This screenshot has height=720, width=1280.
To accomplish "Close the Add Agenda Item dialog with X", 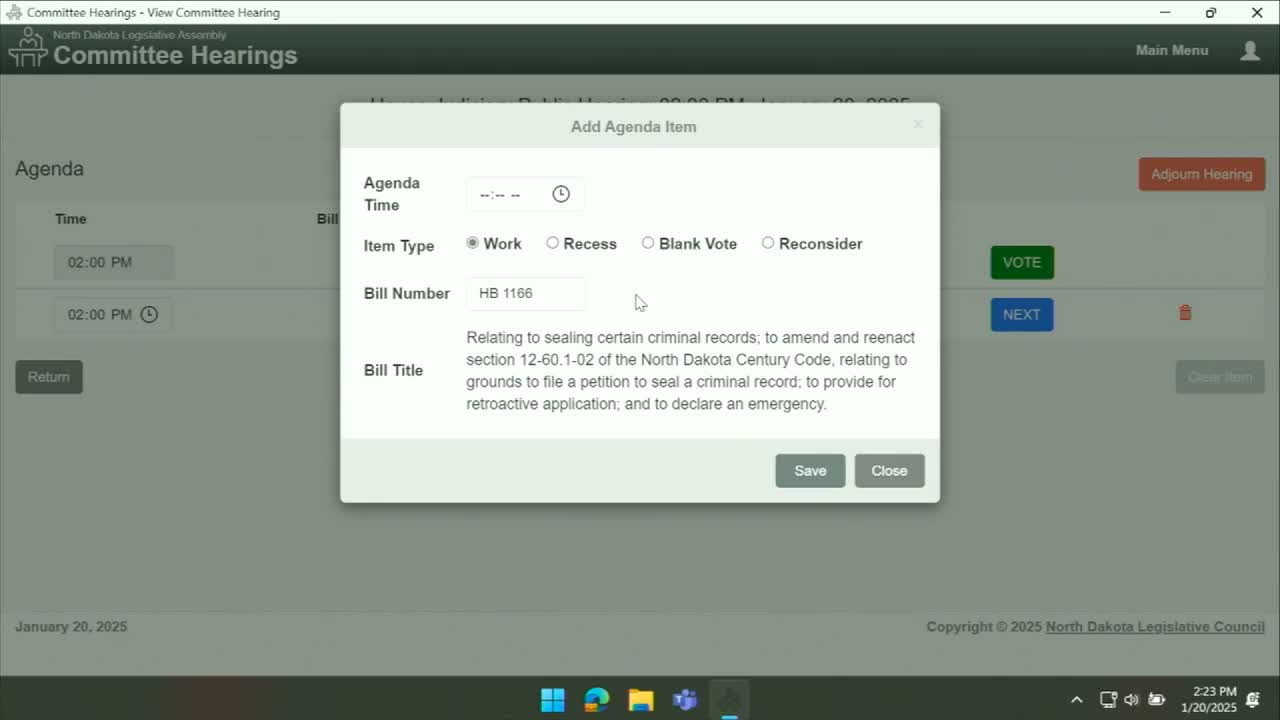I will [918, 125].
